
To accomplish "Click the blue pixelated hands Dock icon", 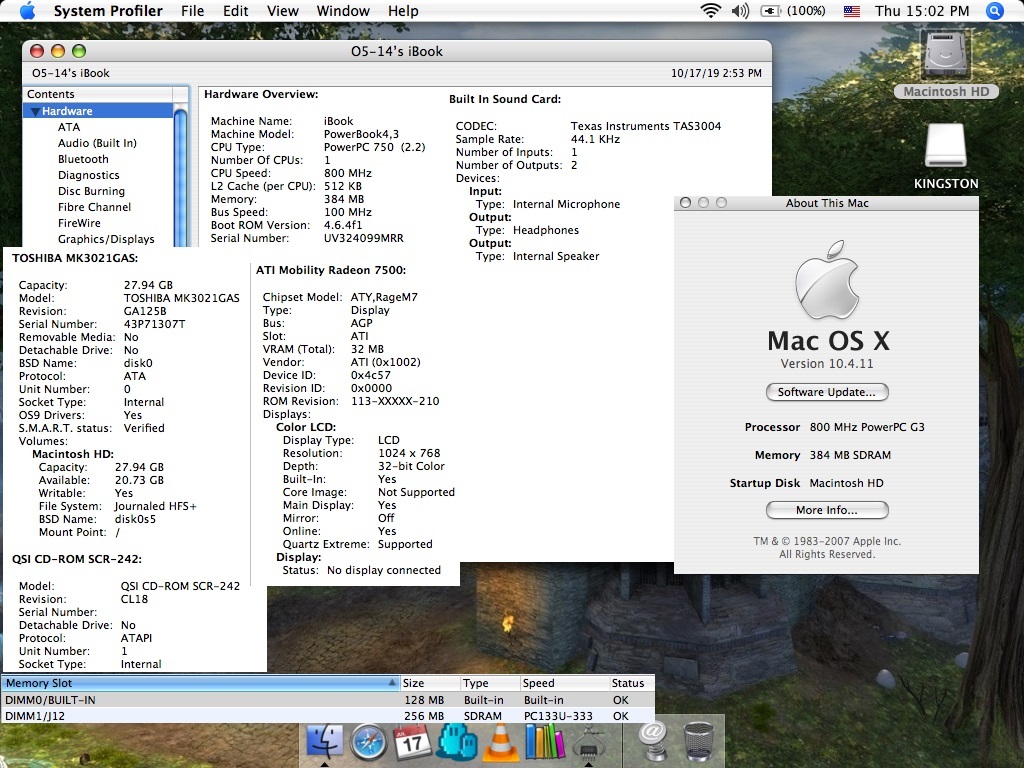I will [456, 741].
